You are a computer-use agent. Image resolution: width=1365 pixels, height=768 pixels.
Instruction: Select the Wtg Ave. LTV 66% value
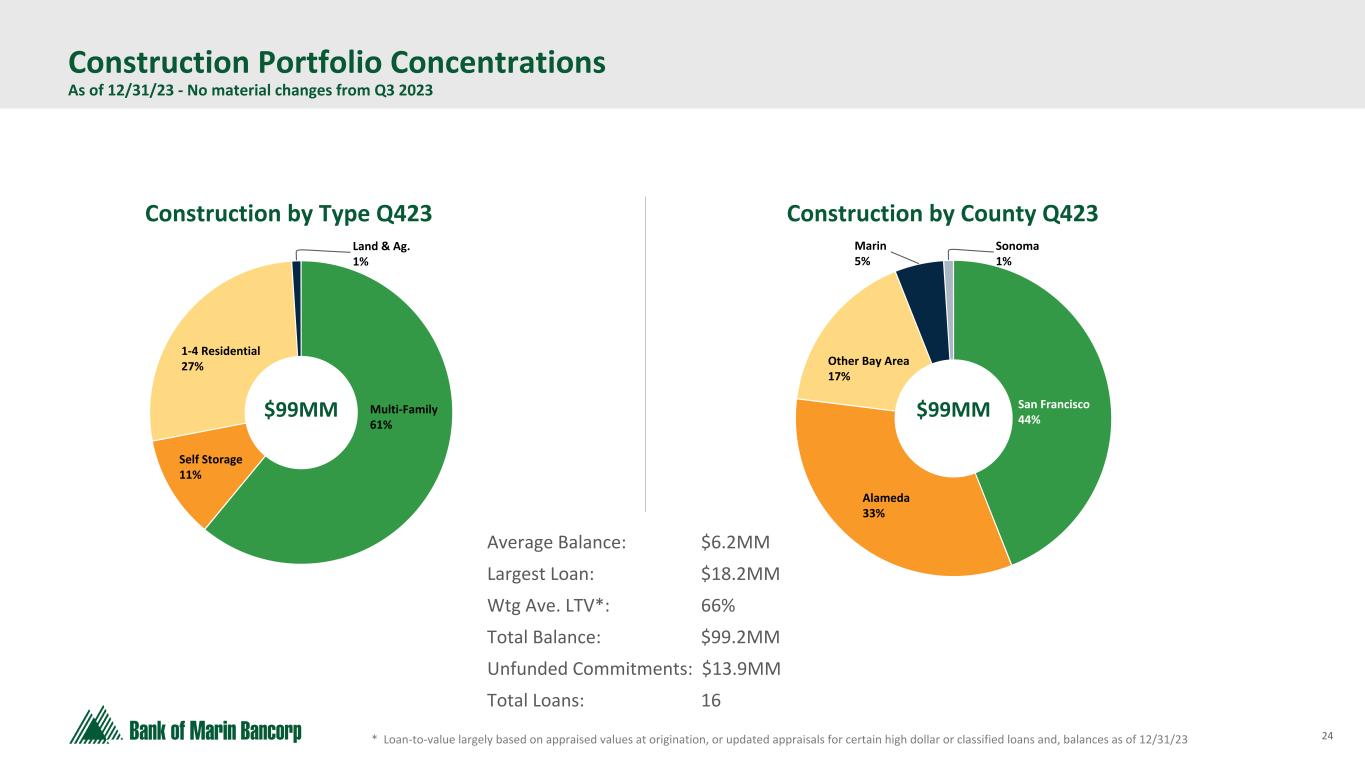click(718, 606)
